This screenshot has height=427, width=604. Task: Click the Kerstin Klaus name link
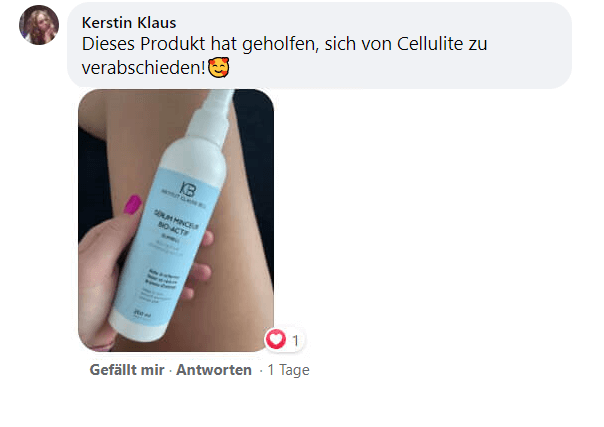tap(129, 23)
